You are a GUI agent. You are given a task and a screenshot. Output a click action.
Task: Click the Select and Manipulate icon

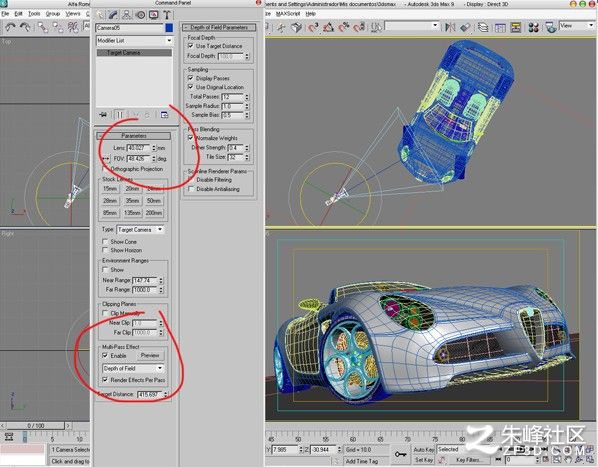281,27
